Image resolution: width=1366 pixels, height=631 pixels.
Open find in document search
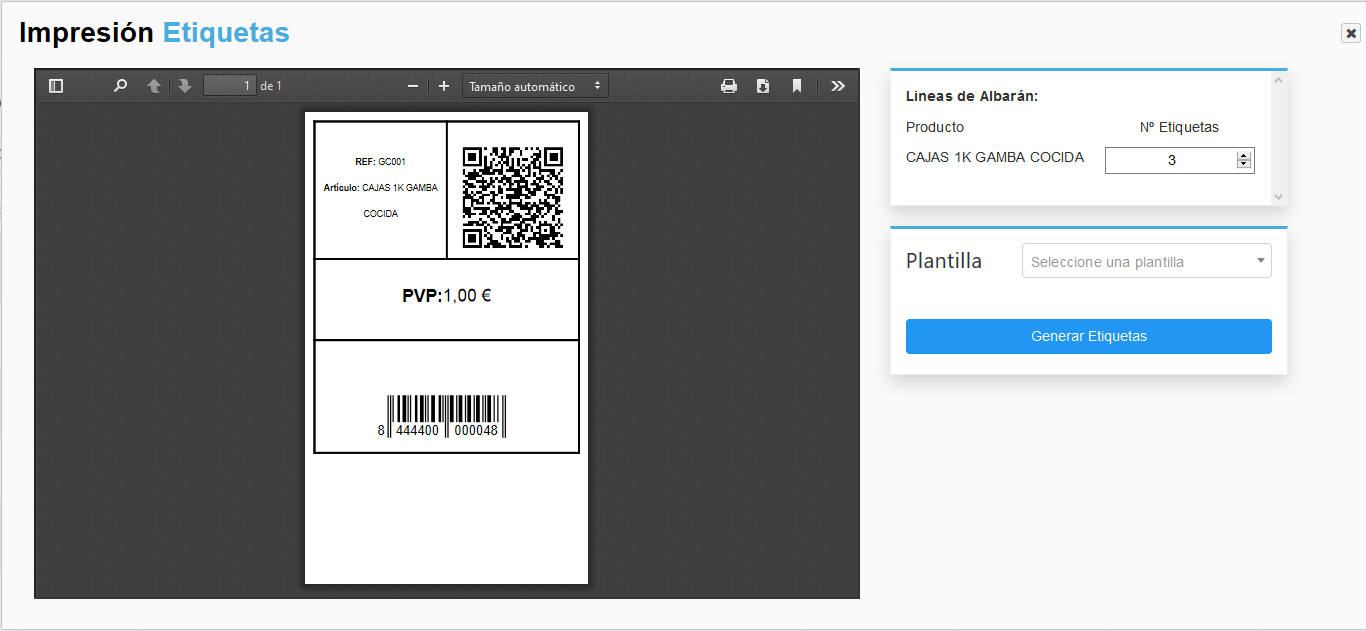coord(120,86)
